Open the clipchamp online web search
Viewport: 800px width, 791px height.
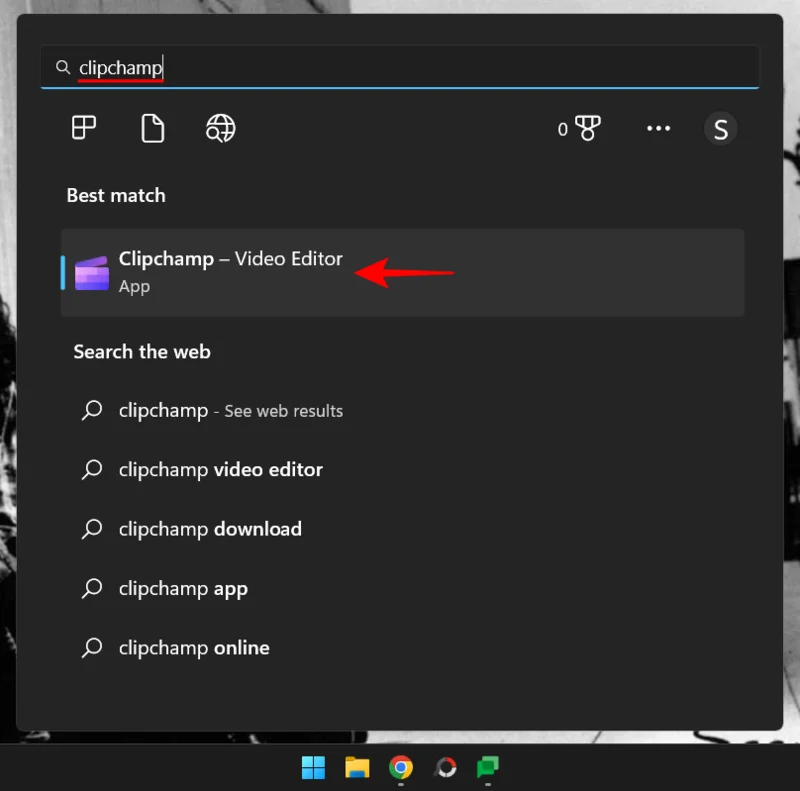(193, 647)
